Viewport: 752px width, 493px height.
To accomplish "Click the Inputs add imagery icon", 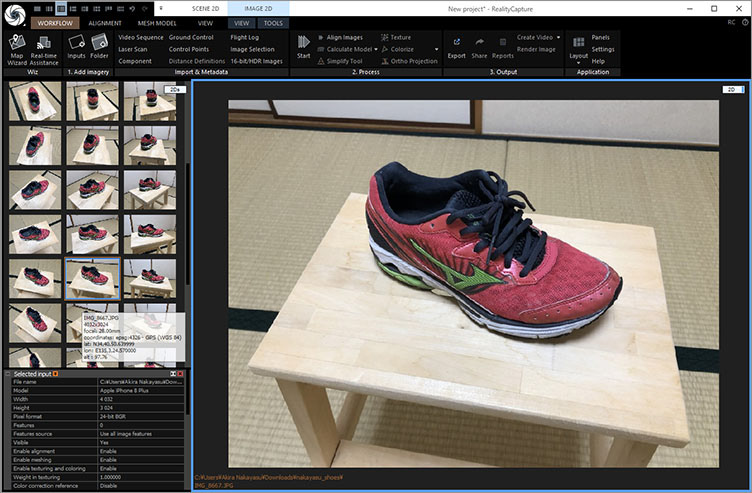I will (x=76, y=47).
